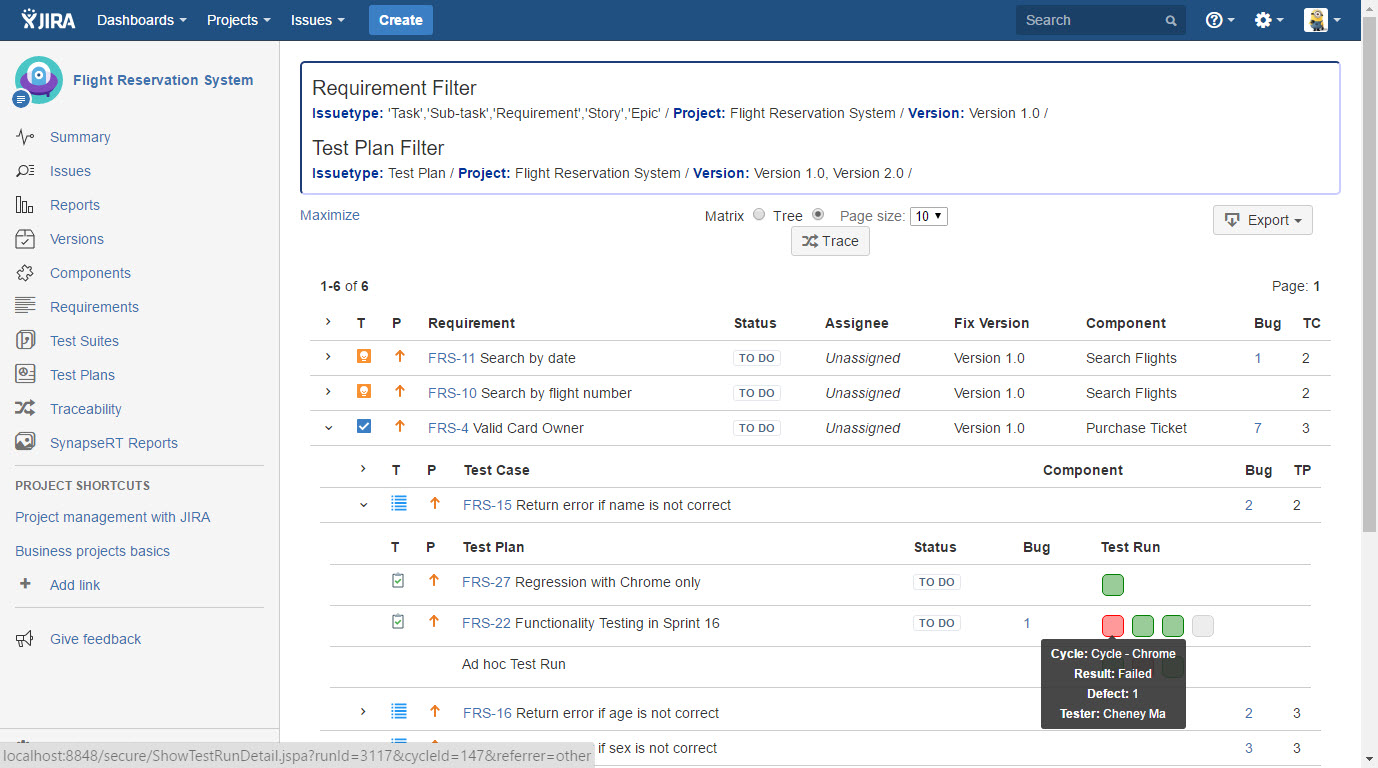Open the Dashboards menu

click(141, 20)
